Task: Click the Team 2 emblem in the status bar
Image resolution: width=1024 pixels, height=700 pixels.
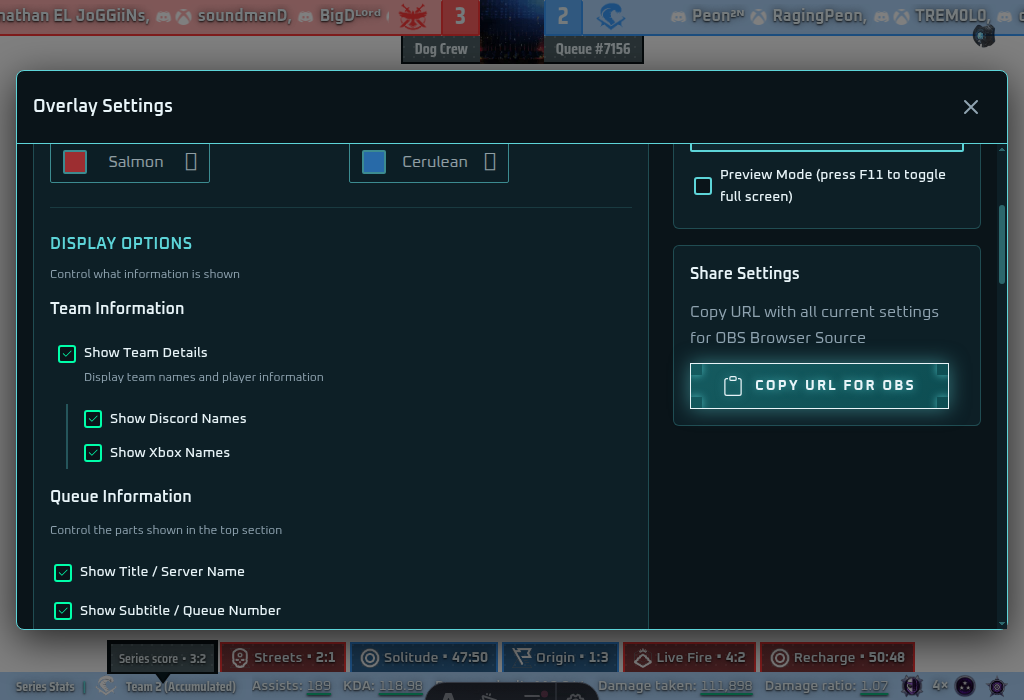Action: coord(107,687)
